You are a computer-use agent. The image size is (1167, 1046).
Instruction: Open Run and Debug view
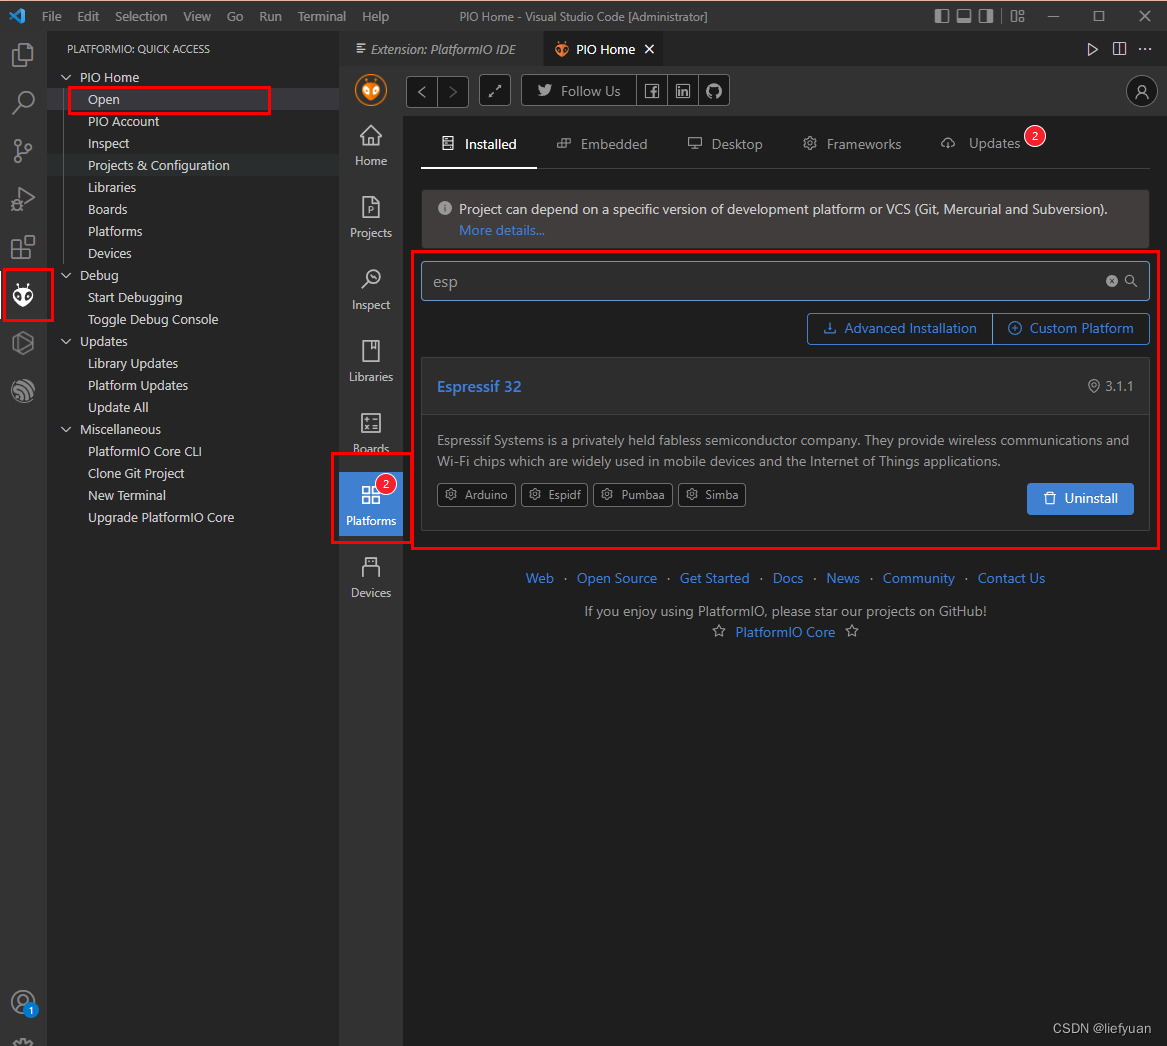coord(23,199)
